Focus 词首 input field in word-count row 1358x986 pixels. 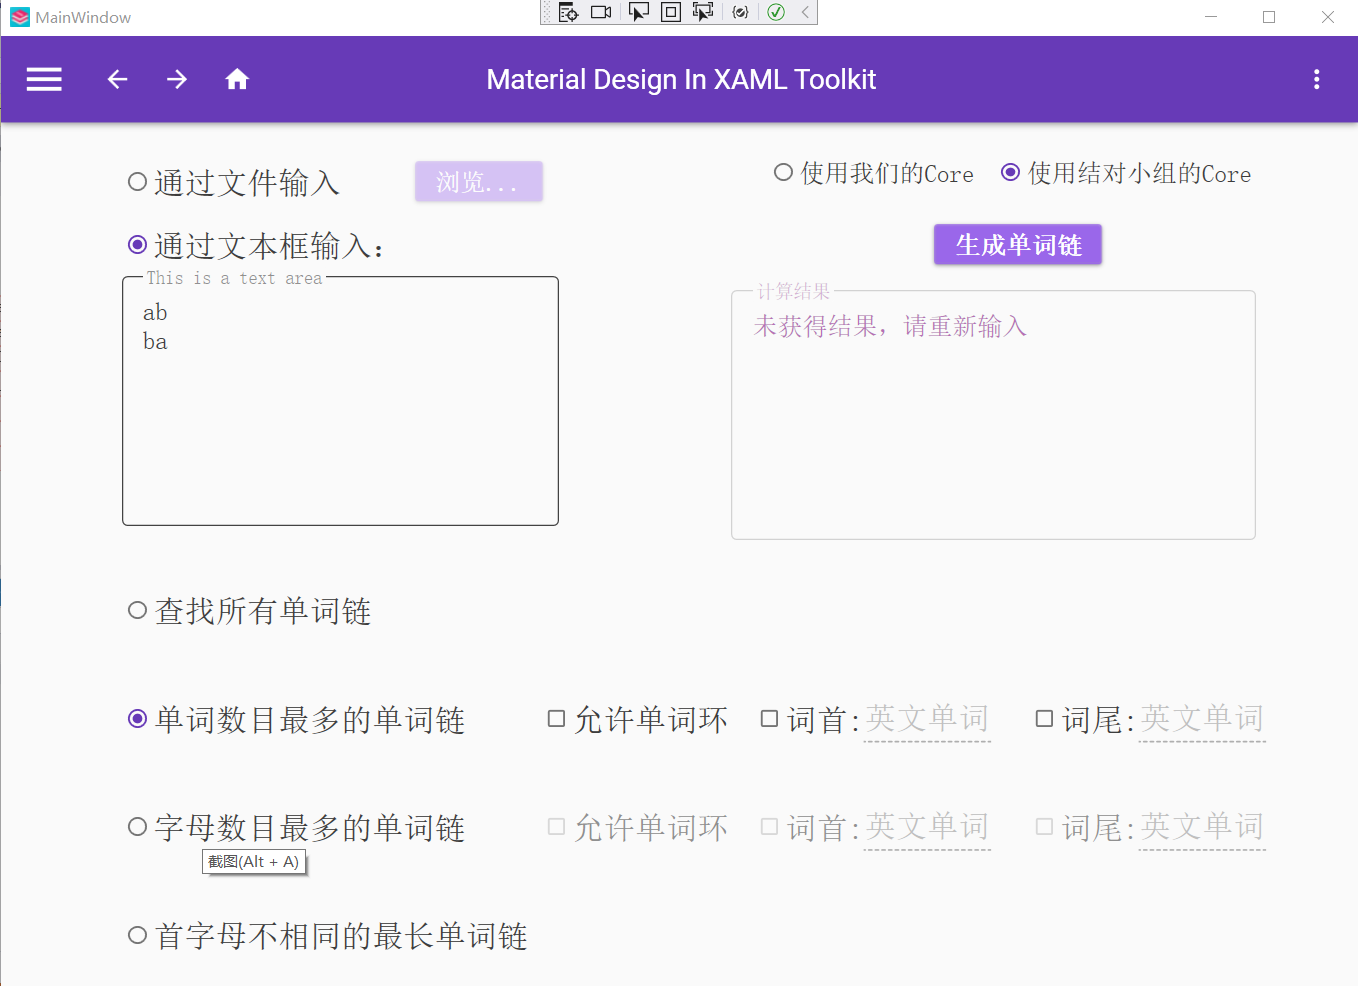pos(927,720)
